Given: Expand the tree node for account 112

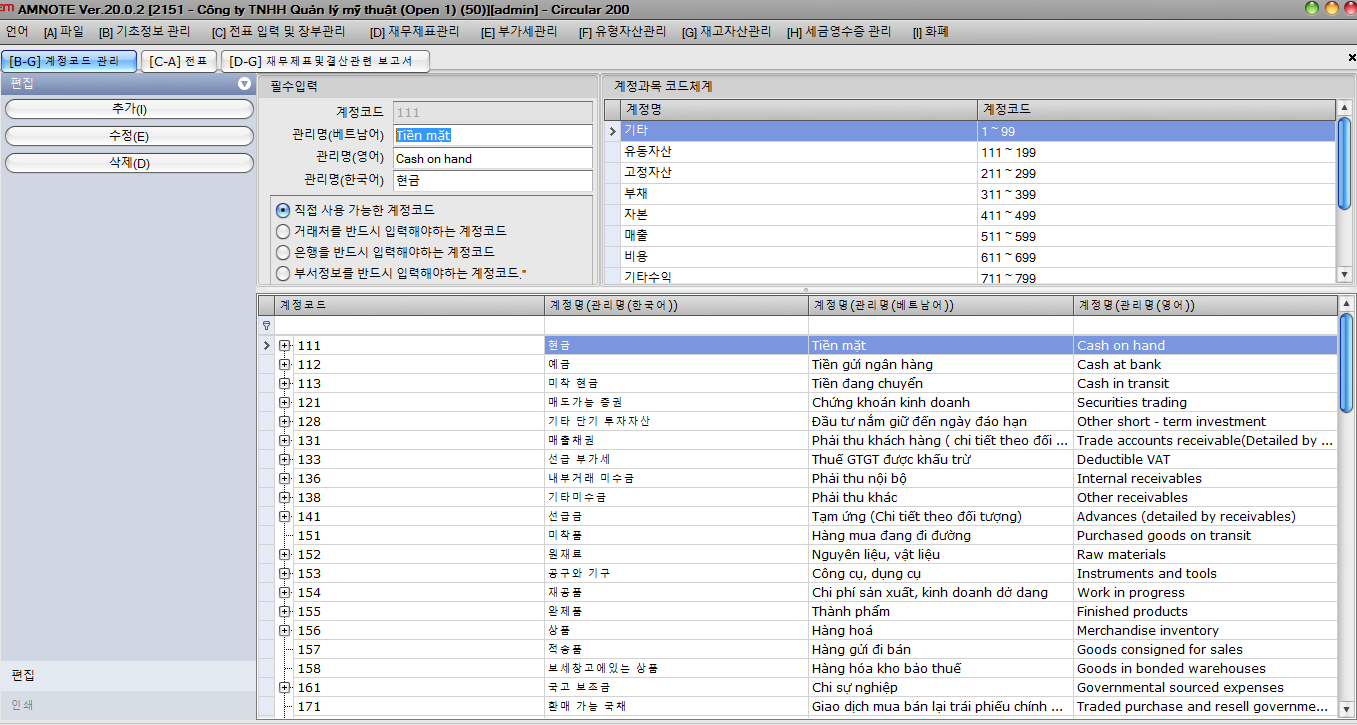Looking at the screenshot, I should click(285, 365).
